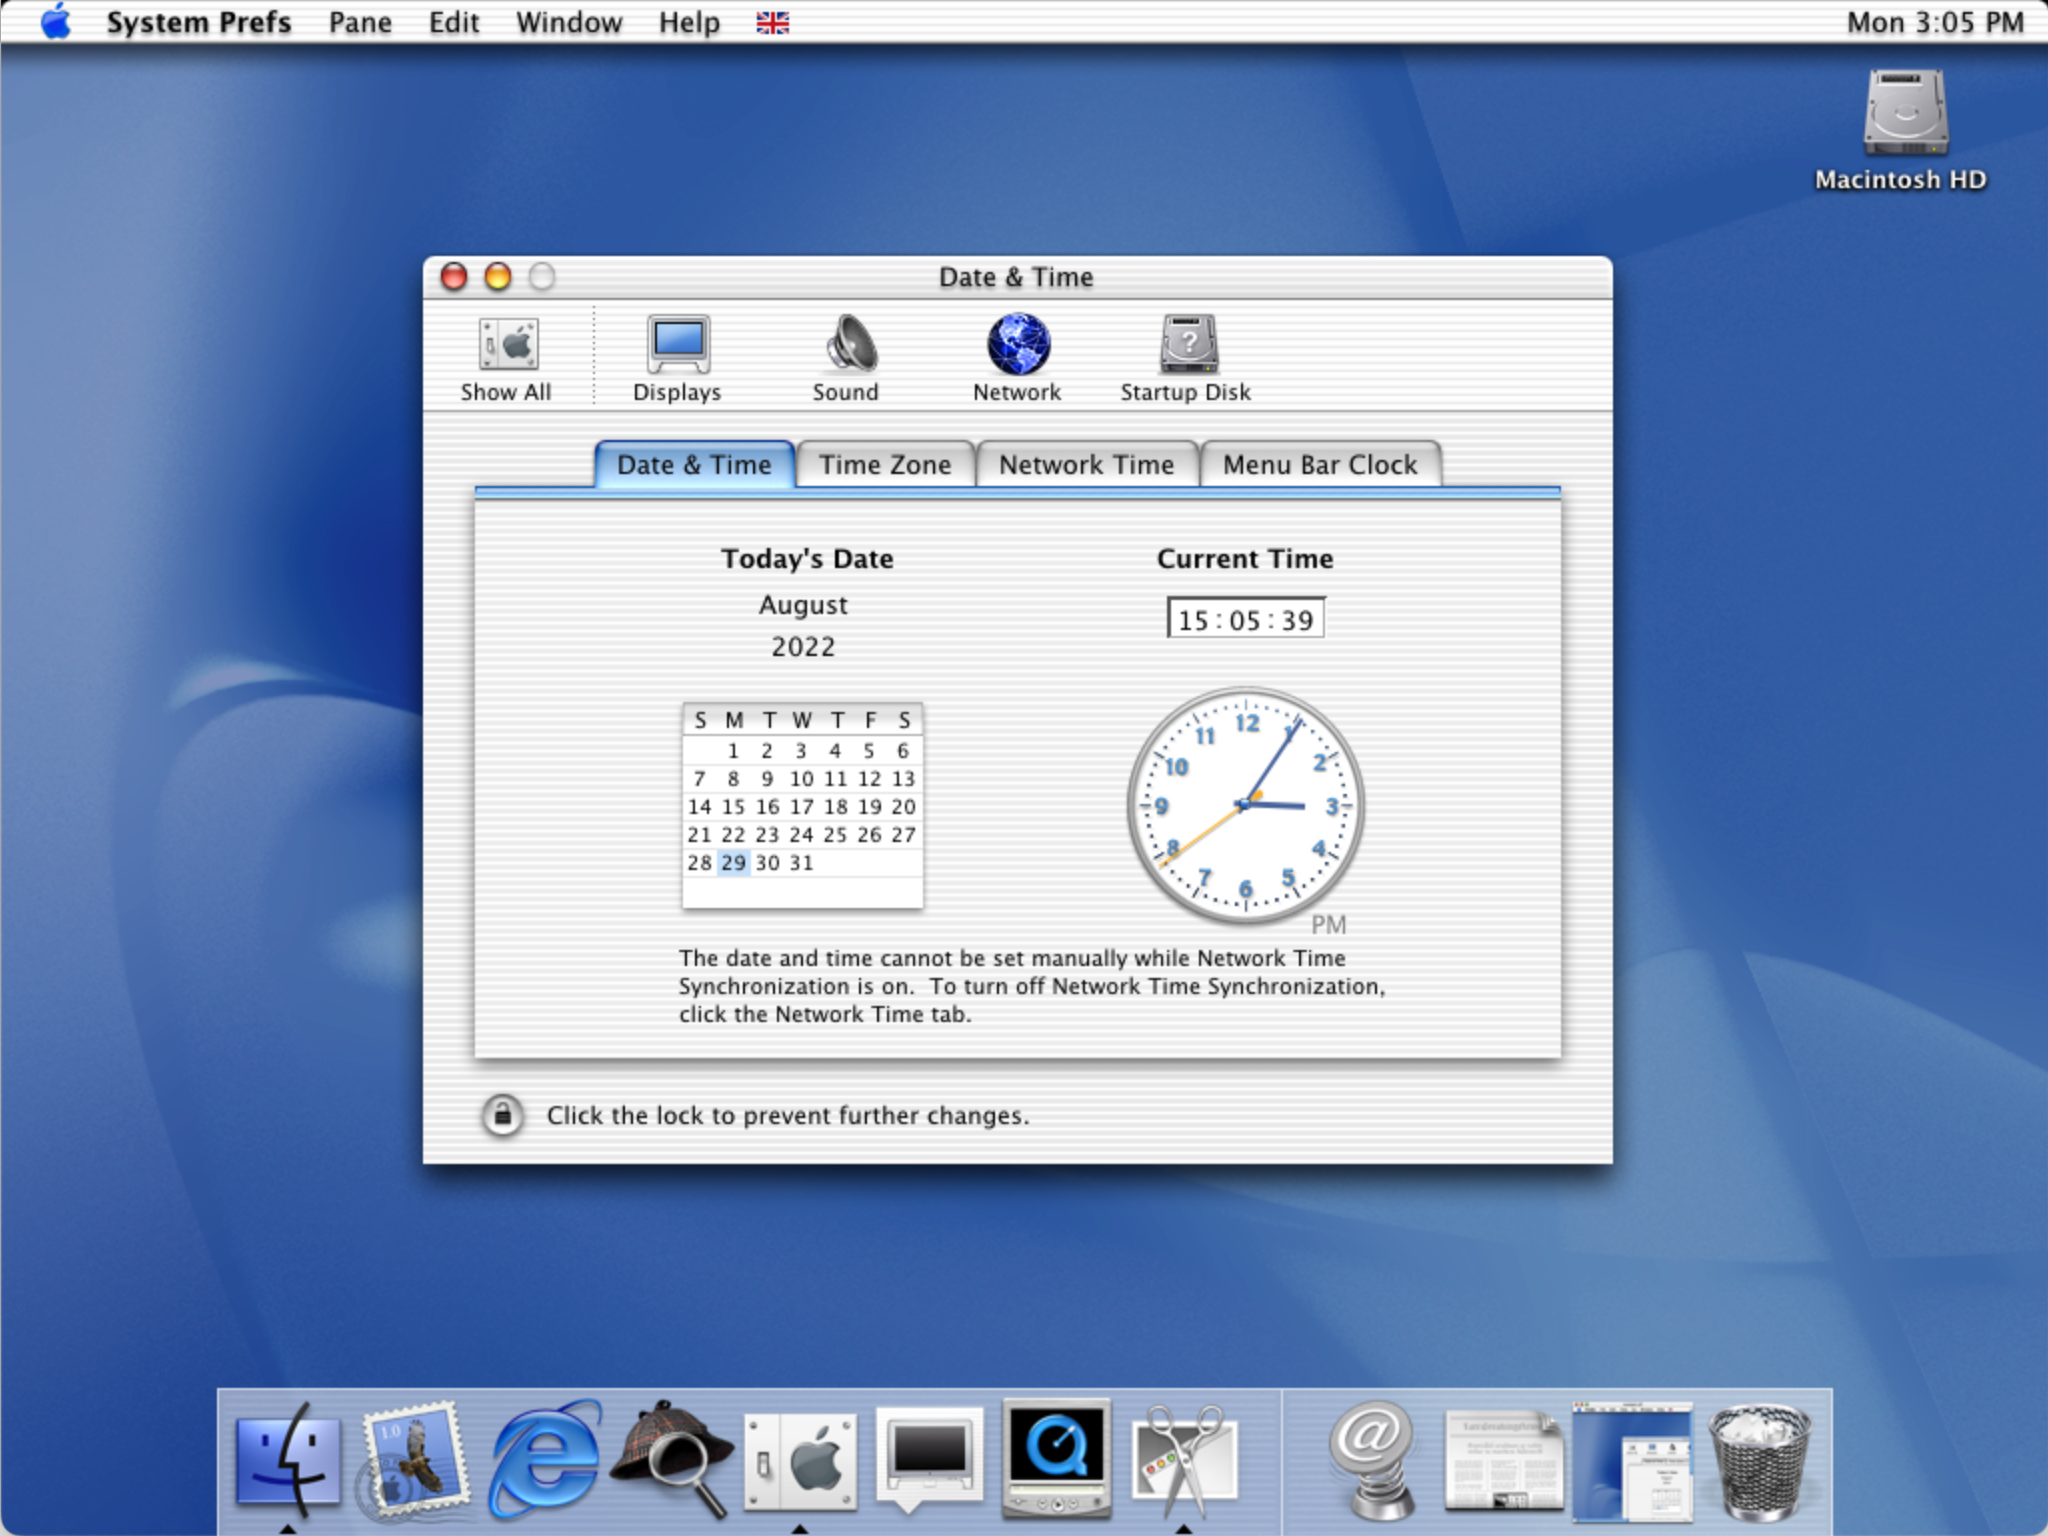Click the year label 2022
2048x1536 pixels.
pyautogui.click(x=803, y=647)
